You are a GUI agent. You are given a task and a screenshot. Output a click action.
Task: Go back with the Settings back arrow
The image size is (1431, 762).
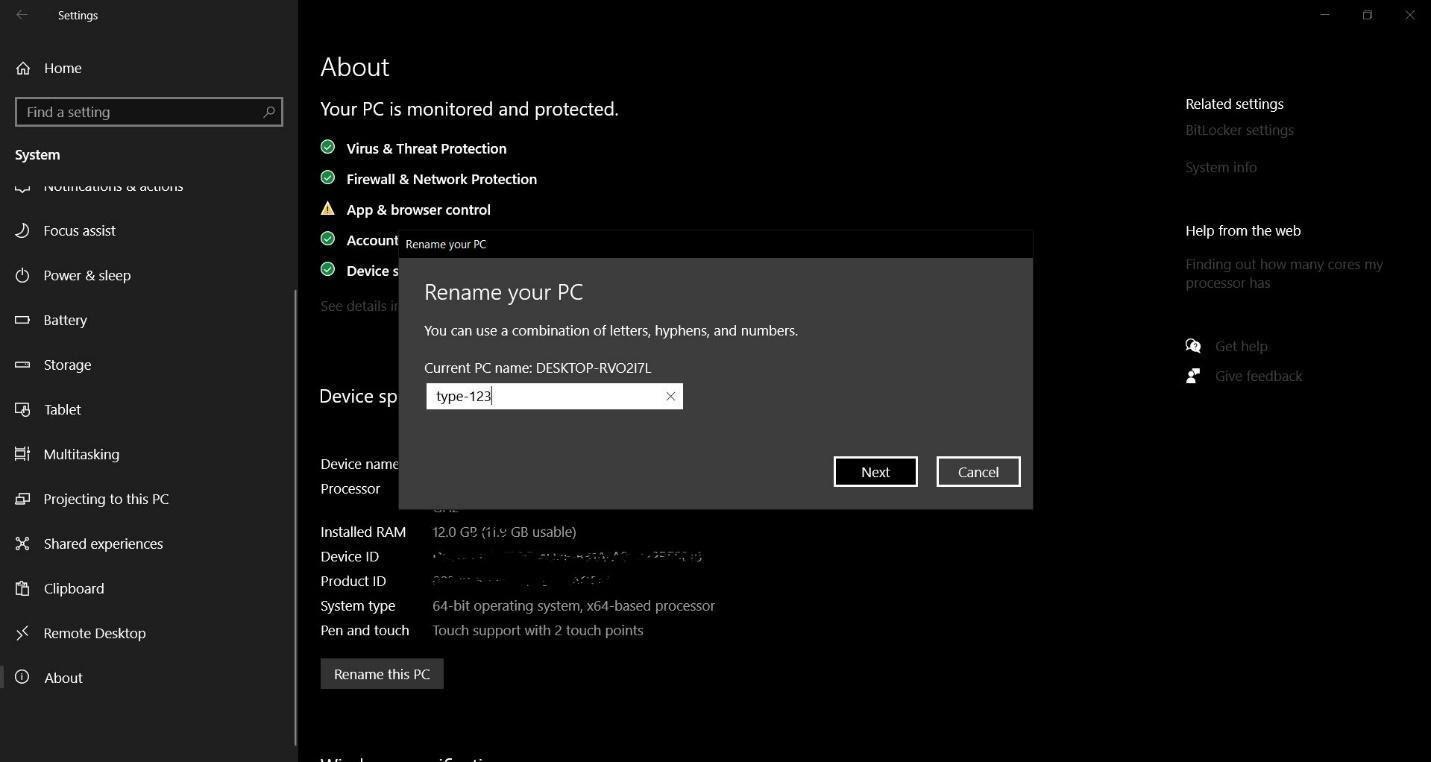22,15
